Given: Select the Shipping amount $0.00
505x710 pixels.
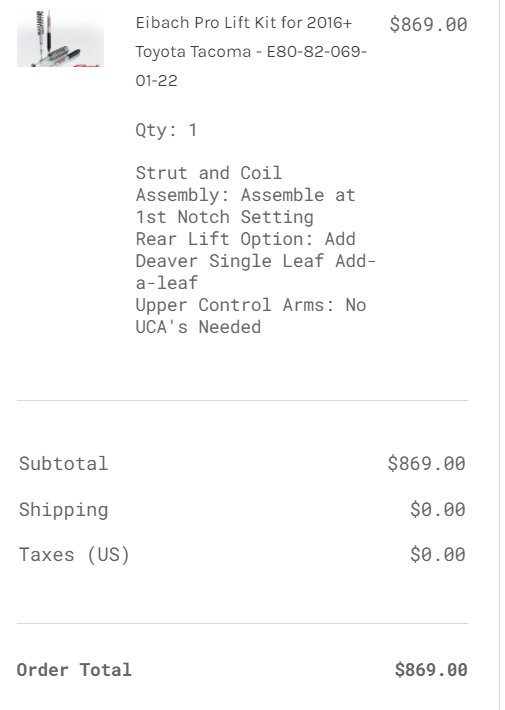Looking at the screenshot, I should pos(438,509).
